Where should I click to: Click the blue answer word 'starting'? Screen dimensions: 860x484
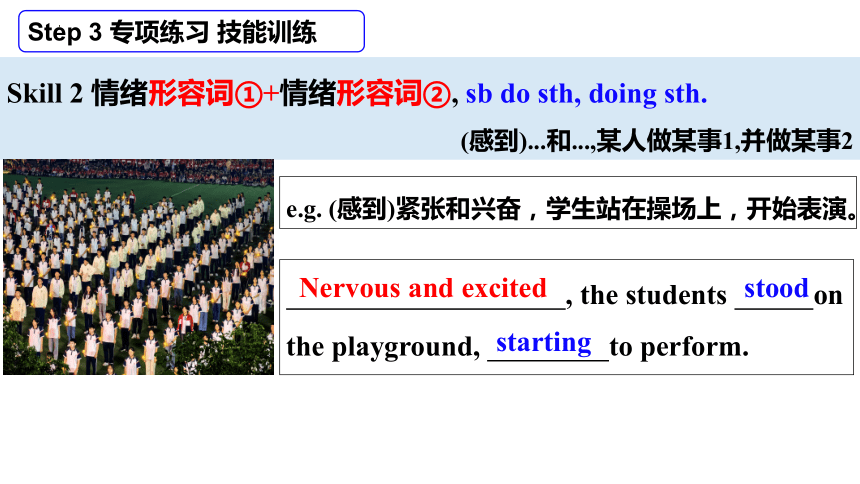[x=544, y=344]
